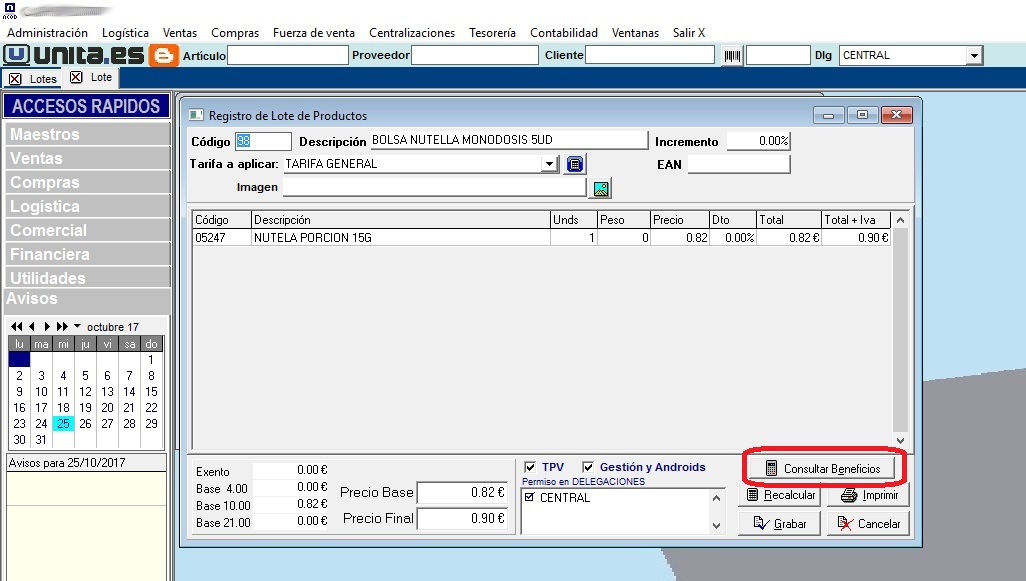Open Utilidades quick access section
Screen dimensions: 1026x581
[x=88, y=278]
